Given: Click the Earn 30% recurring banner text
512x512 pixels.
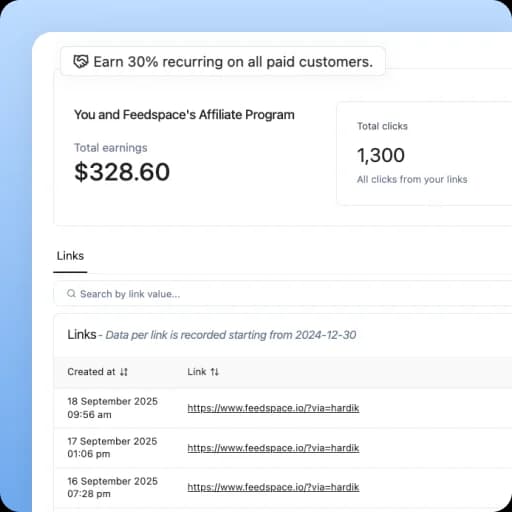Looking at the screenshot, I should [x=233, y=62].
